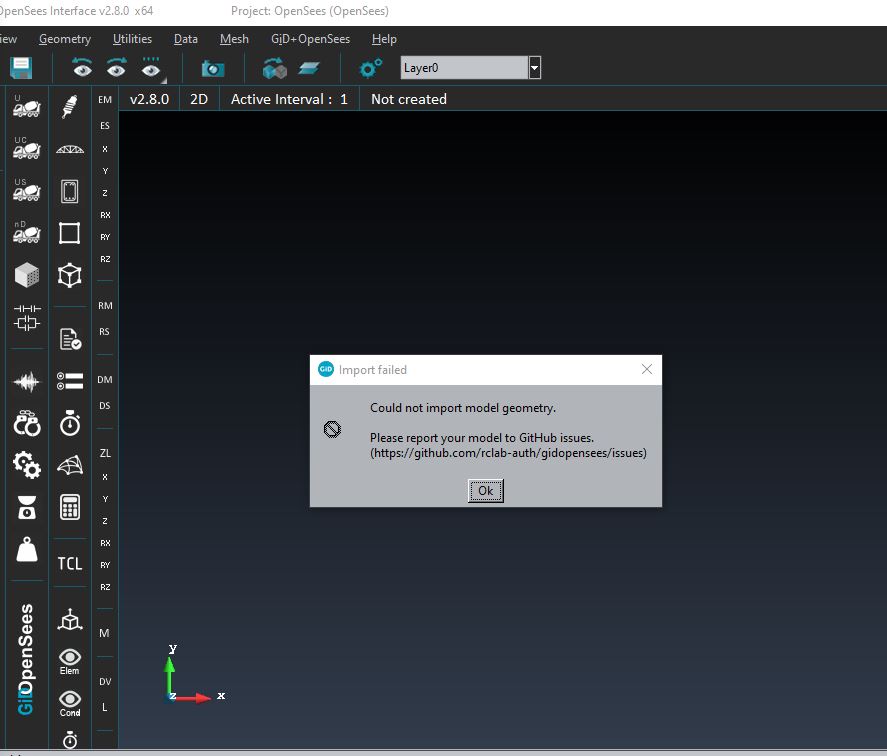This screenshot has height=756, width=887.
Task: Open the Geometry menu
Action: pyautogui.click(x=65, y=39)
